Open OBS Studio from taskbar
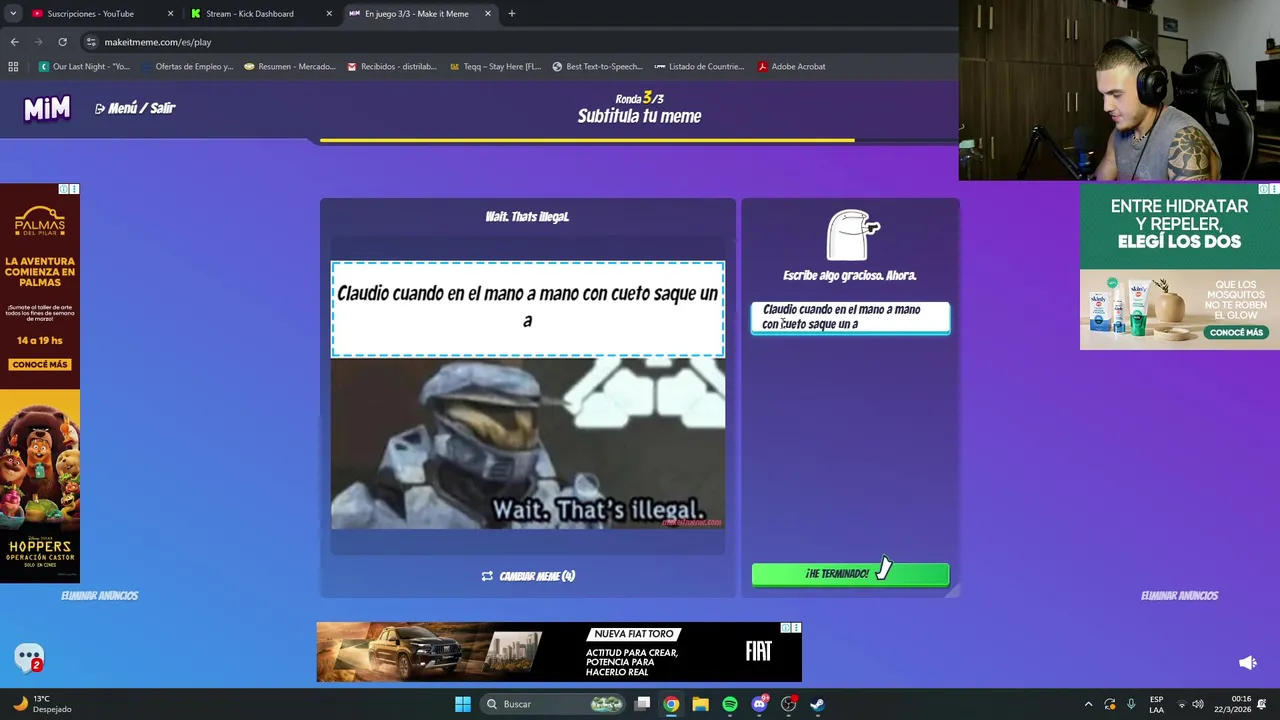1280x720 pixels. pyautogui.click(x=788, y=704)
